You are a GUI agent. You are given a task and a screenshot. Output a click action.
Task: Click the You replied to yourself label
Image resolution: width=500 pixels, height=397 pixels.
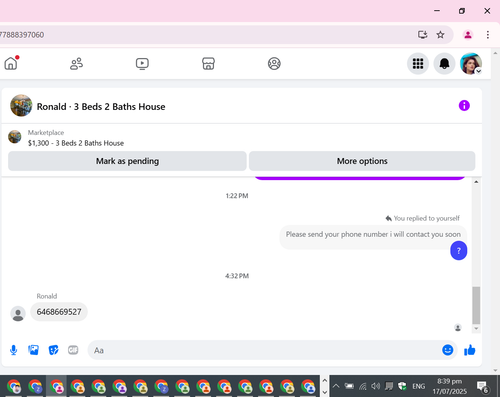pos(423,218)
